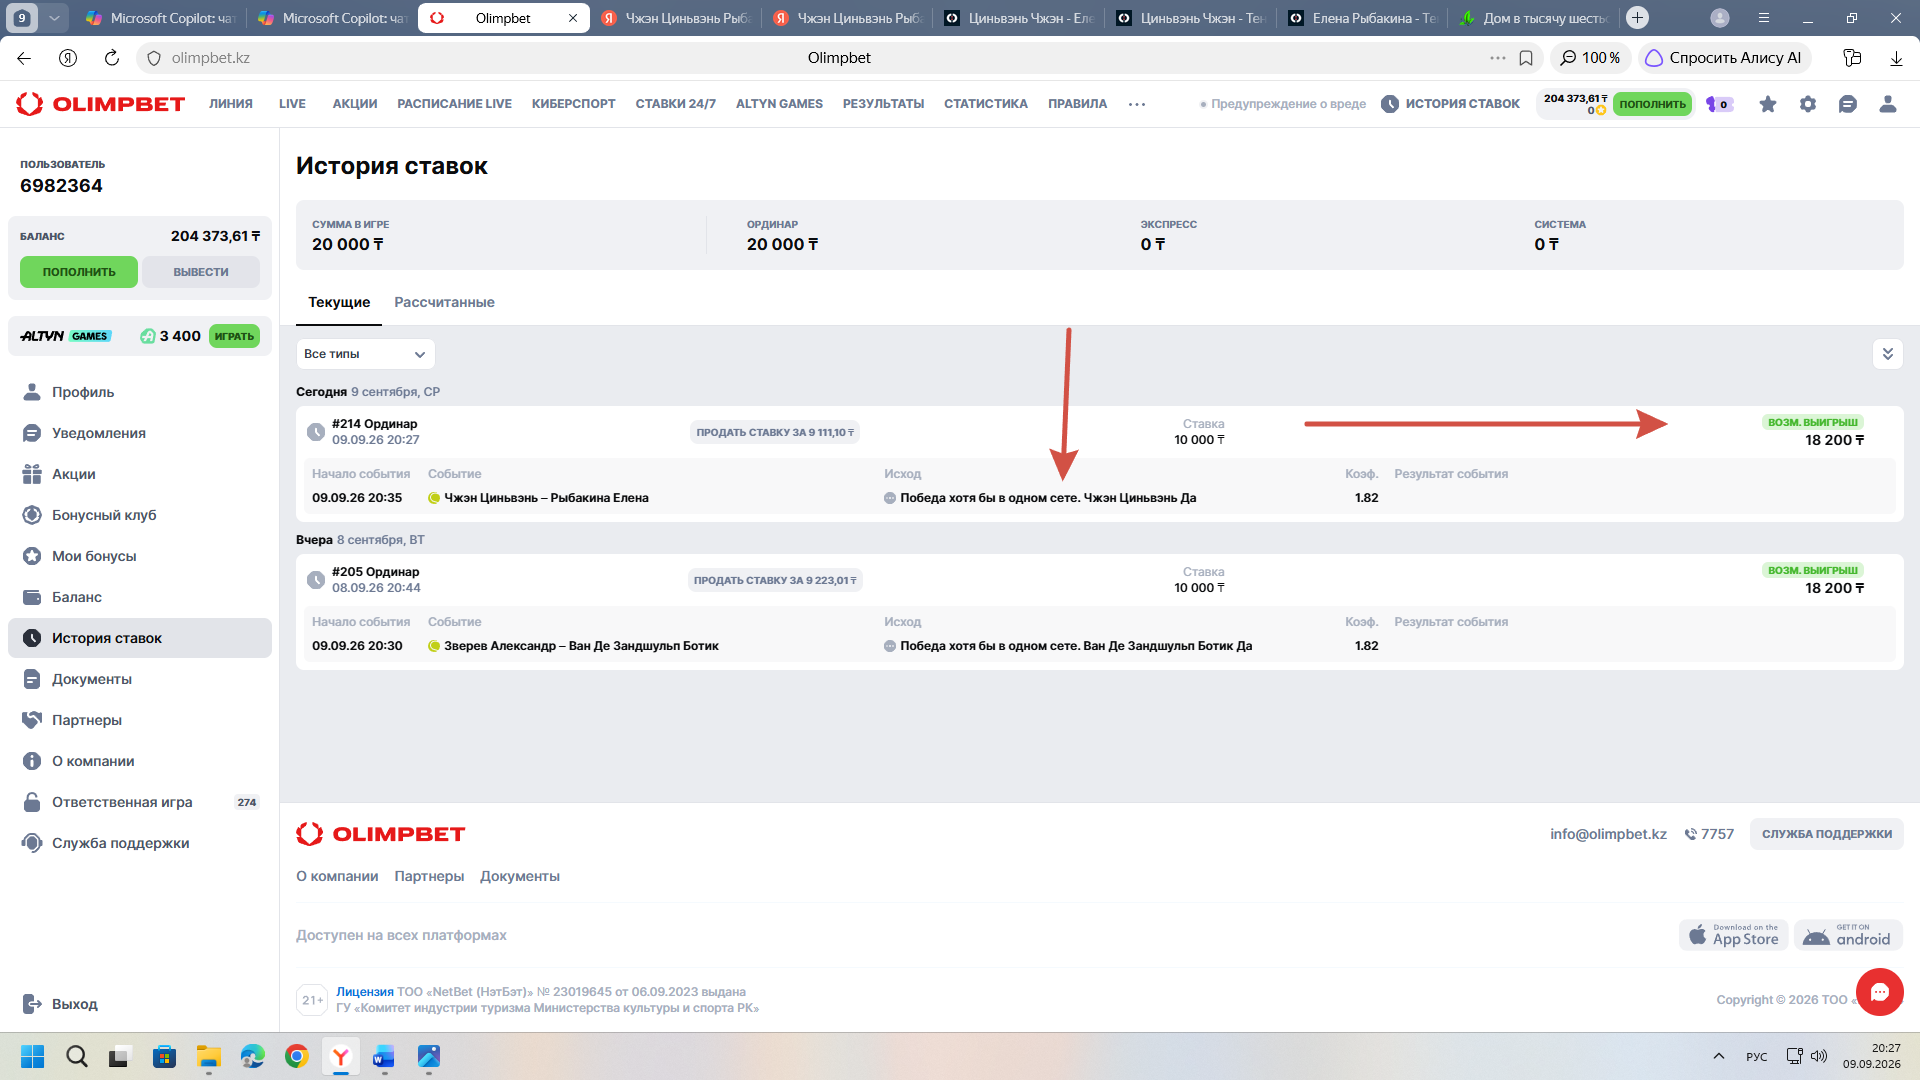This screenshot has width=1920, height=1080.
Task: Open the red live chat bubble
Action: (1880, 992)
